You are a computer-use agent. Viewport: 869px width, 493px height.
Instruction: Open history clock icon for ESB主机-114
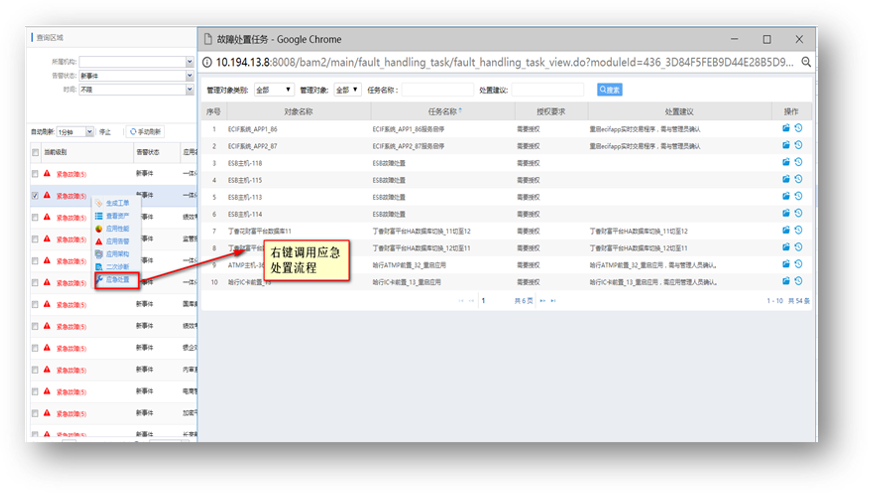pos(798,213)
